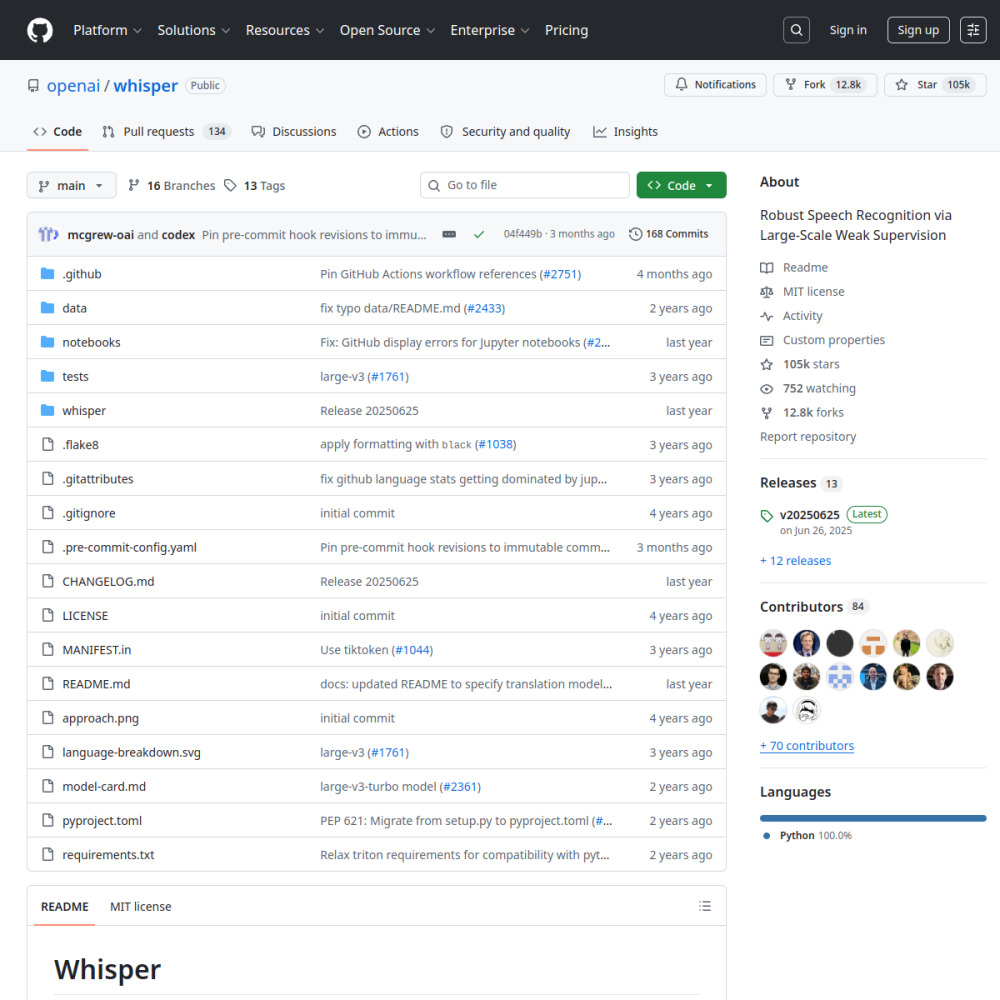Open the openai owner link
This screenshot has width=1000, height=1000.
point(73,85)
